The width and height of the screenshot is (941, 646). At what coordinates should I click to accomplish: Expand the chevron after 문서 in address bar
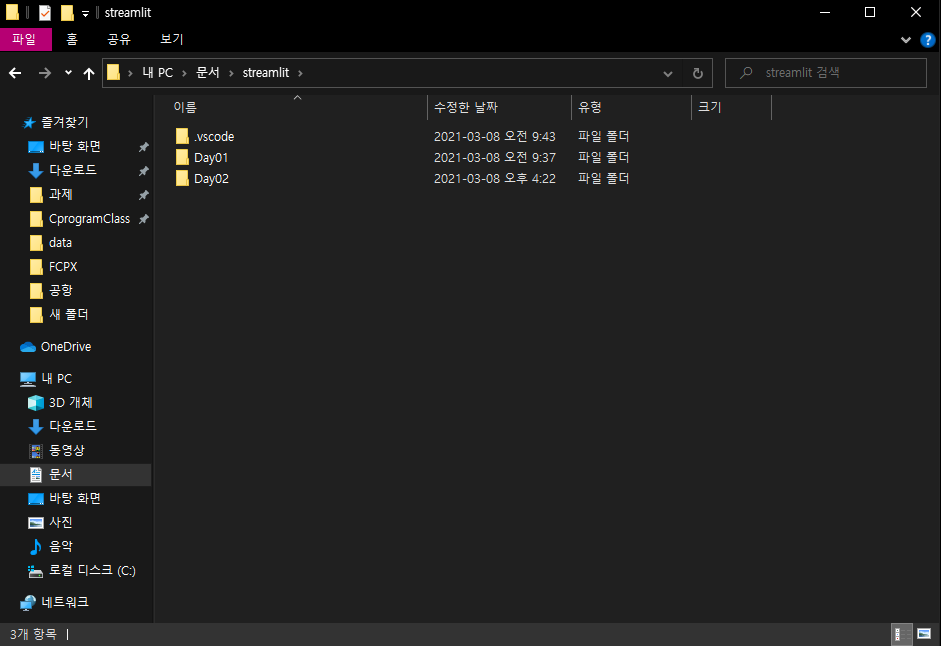click(230, 73)
